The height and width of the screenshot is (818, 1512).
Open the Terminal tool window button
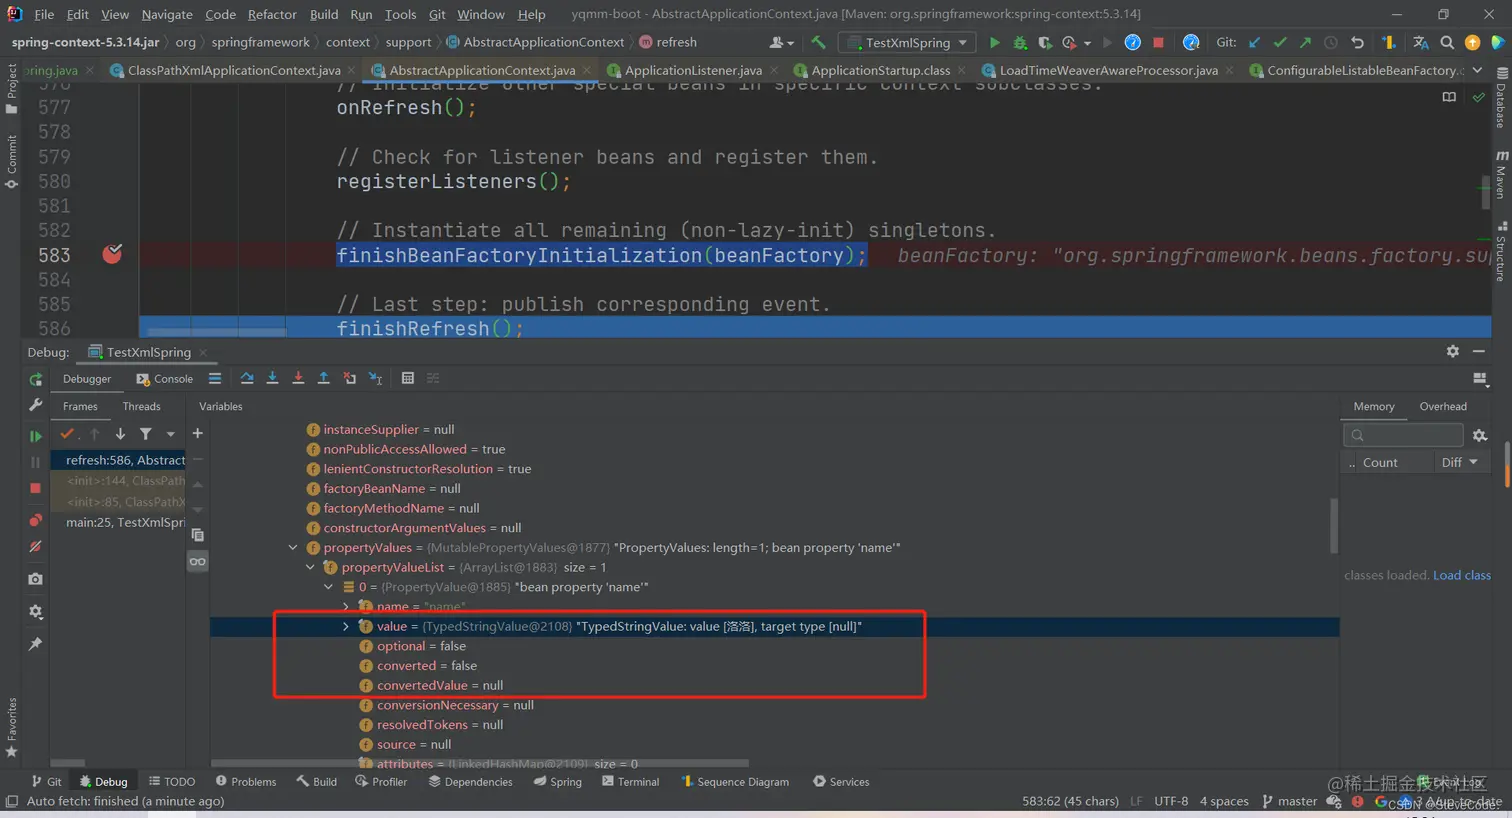click(x=630, y=781)
